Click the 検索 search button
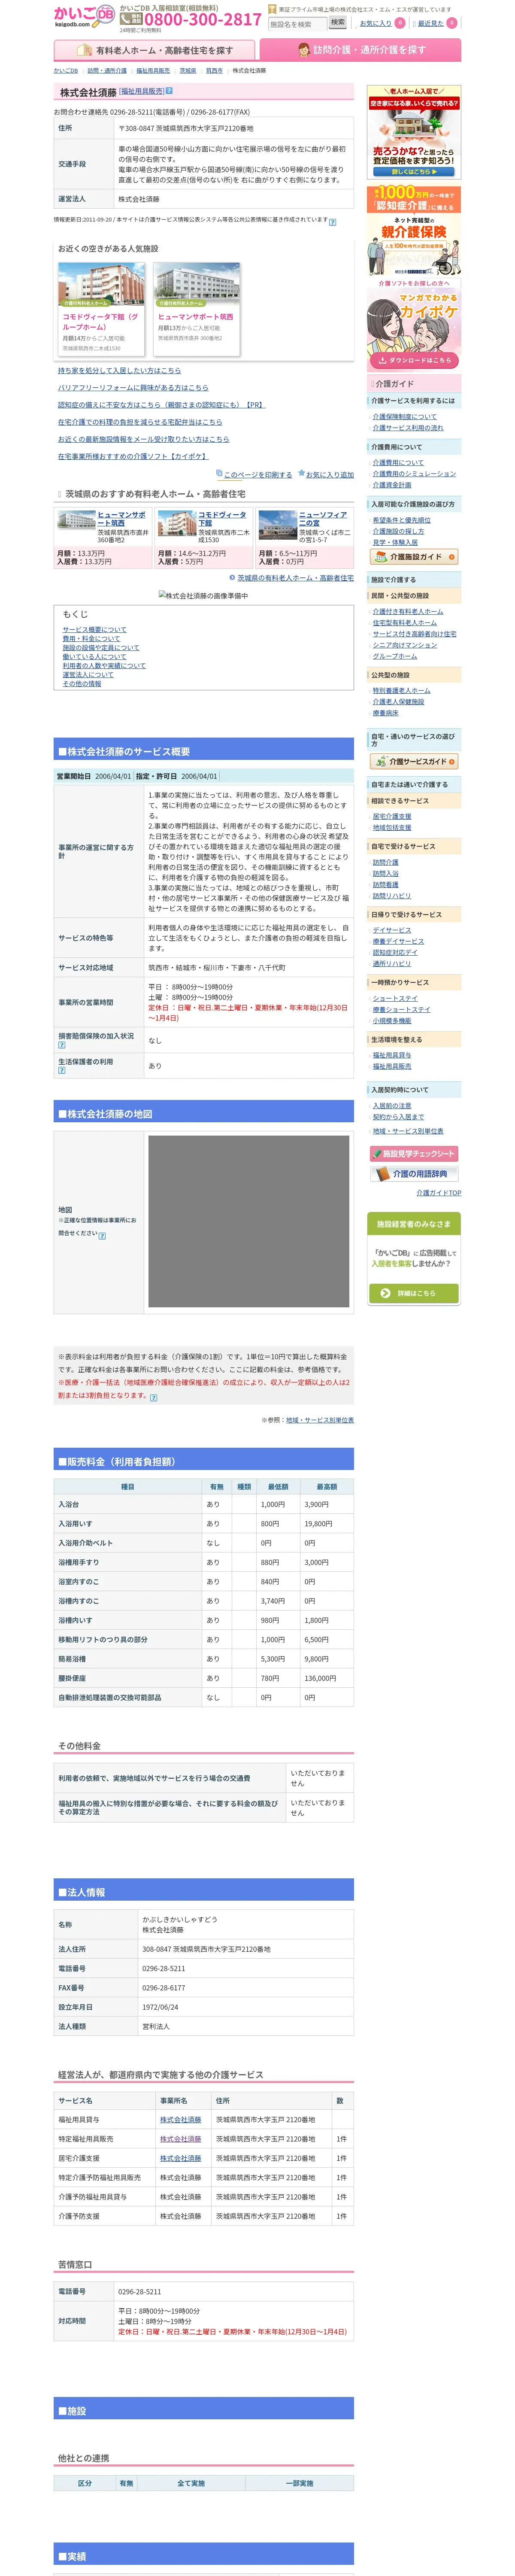The image size is (515, 2576). pyautogui.click(x=338, y=22)
